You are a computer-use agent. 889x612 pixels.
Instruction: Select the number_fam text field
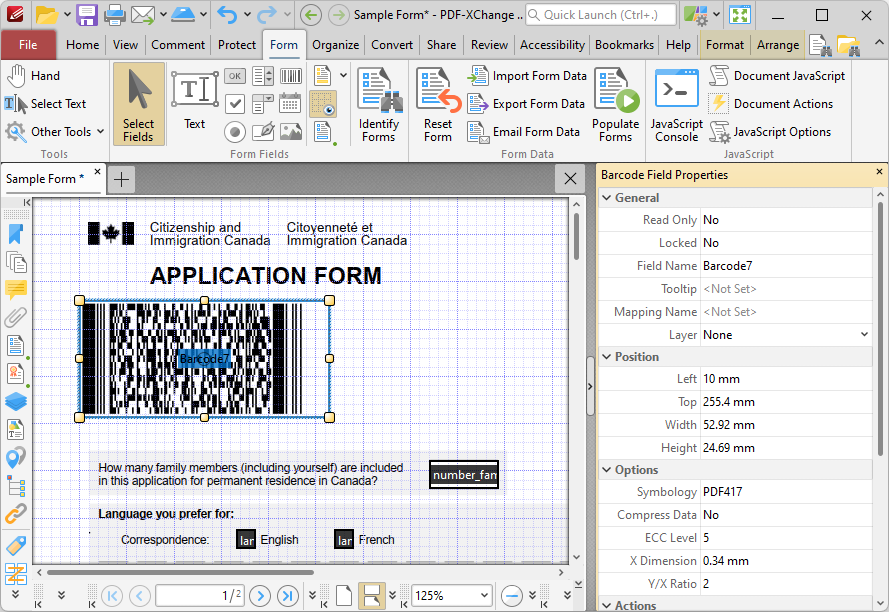[x=464, y=475]
